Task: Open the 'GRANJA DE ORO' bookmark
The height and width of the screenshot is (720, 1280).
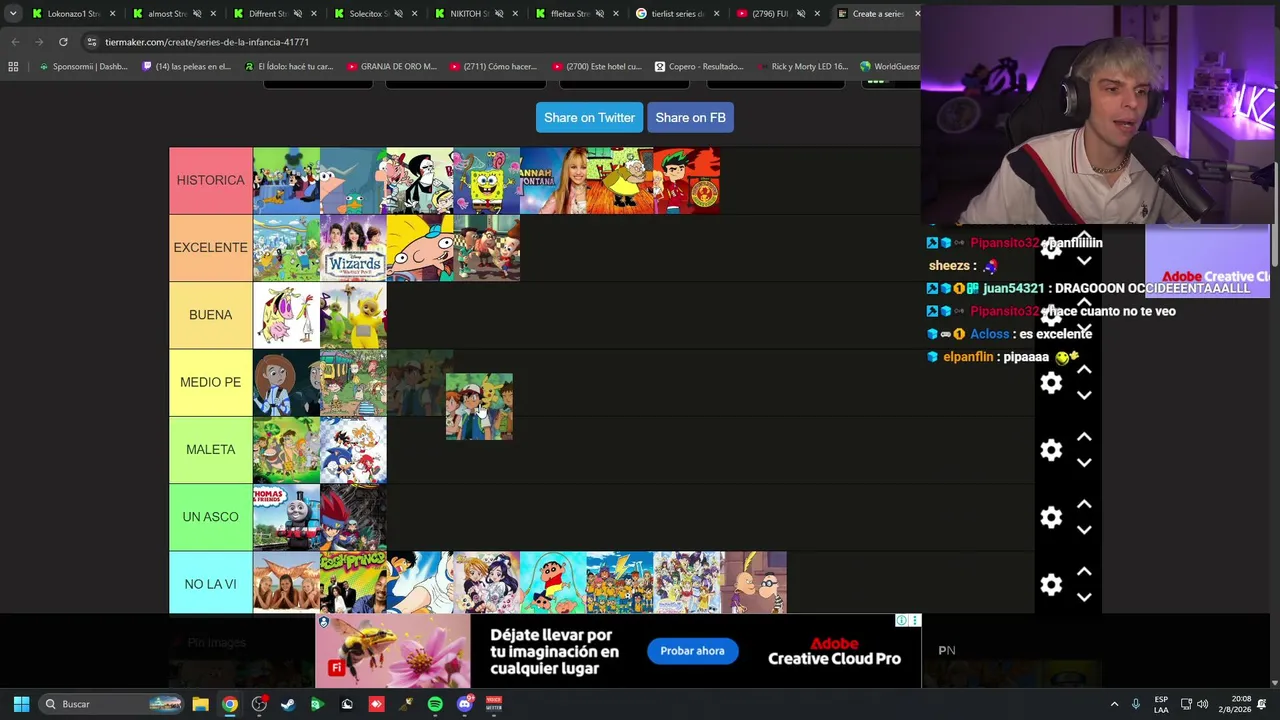Action: point(392,67)
